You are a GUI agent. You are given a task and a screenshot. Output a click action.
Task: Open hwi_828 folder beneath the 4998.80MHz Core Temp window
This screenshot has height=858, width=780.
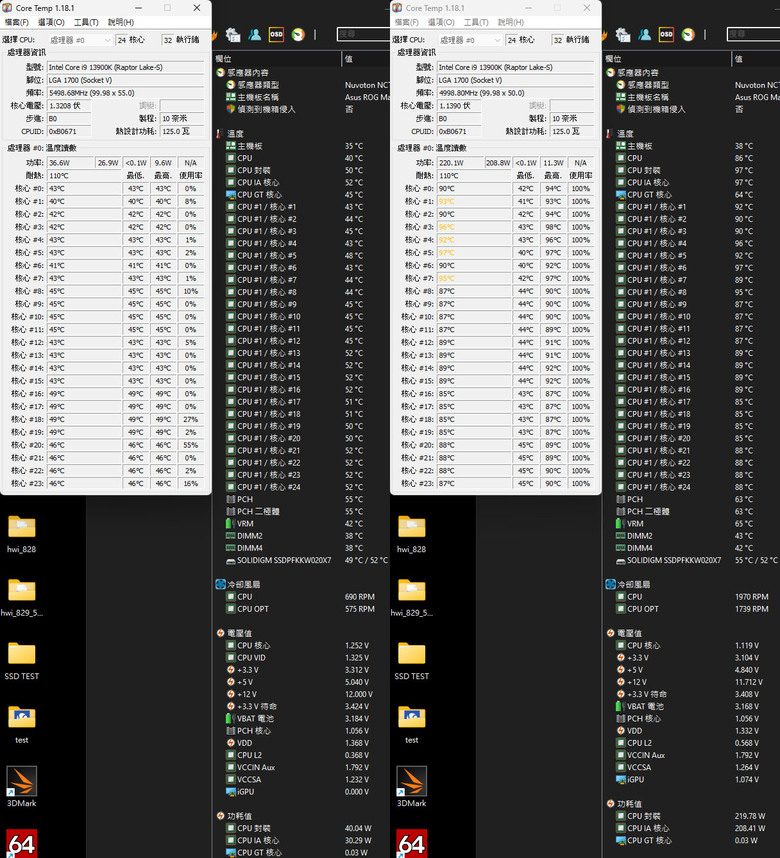tap(412, 534)
